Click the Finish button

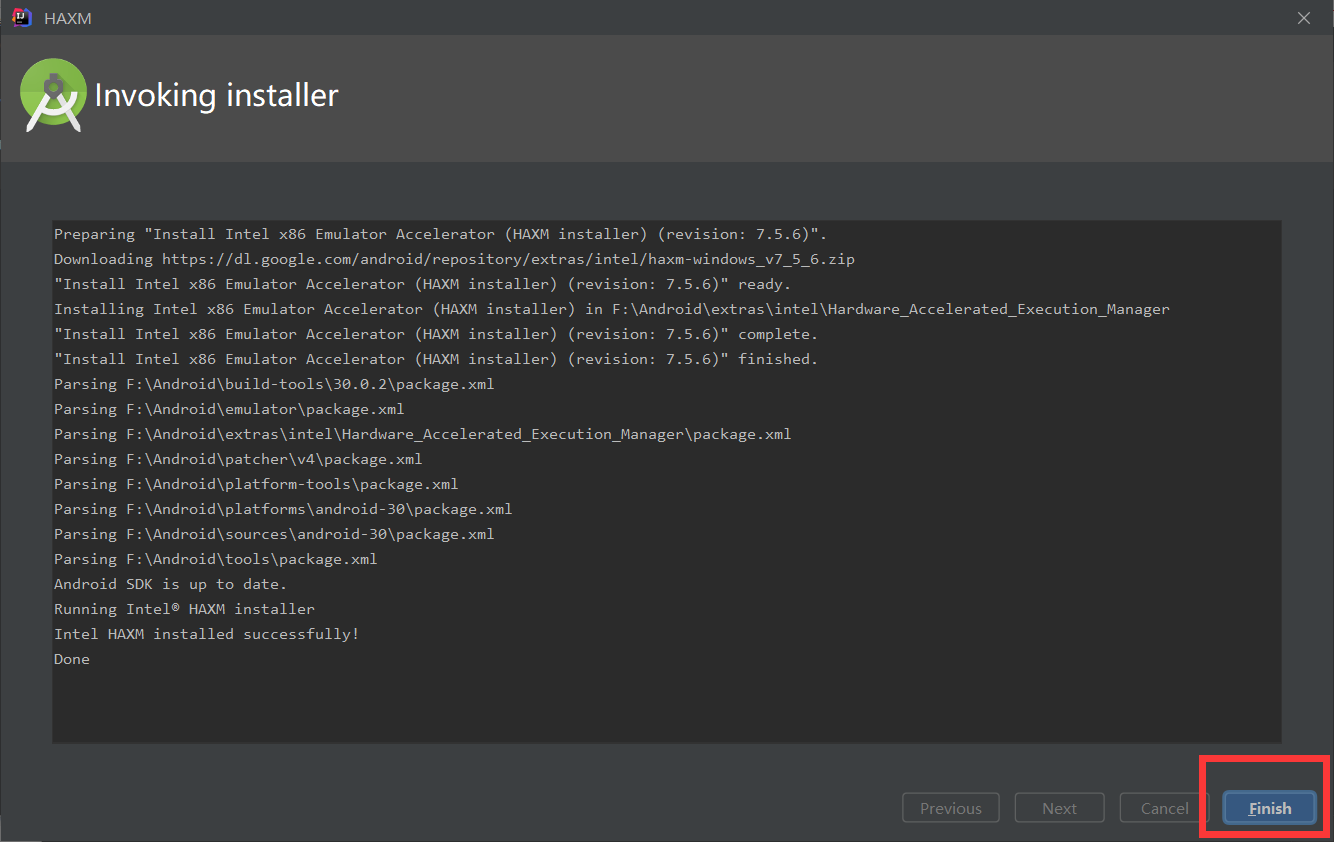click(1269, 808)
